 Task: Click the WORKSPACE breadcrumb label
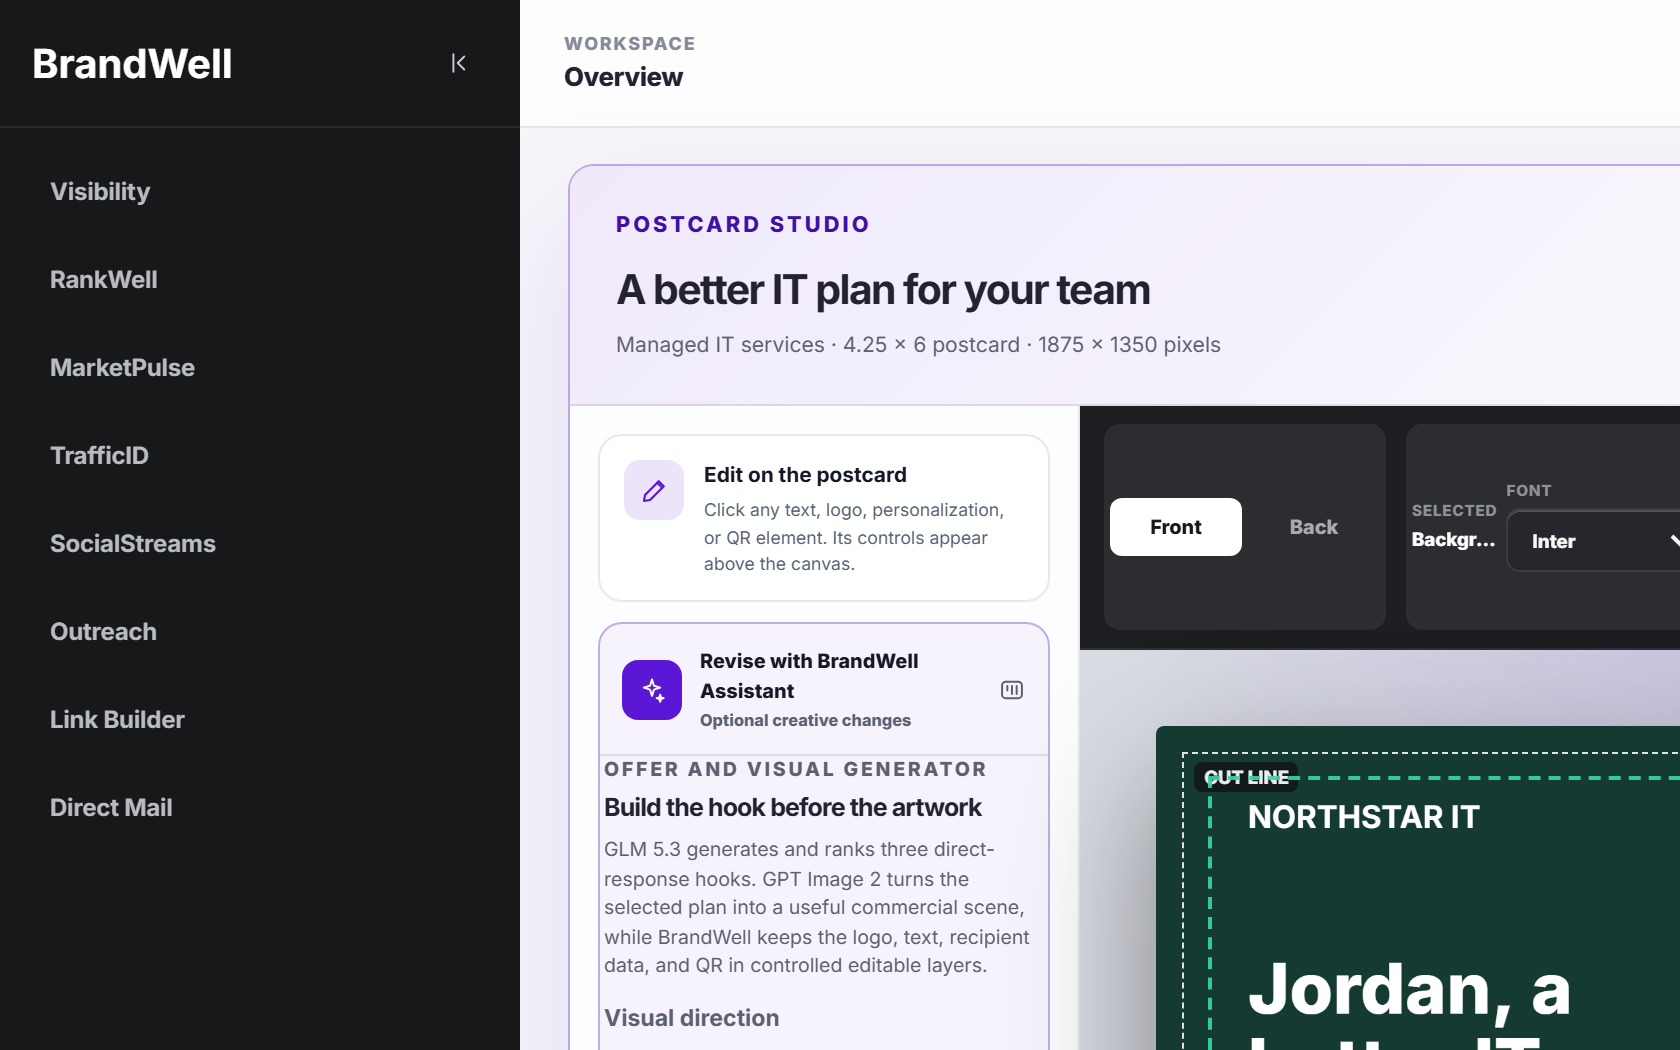point(630,44)
